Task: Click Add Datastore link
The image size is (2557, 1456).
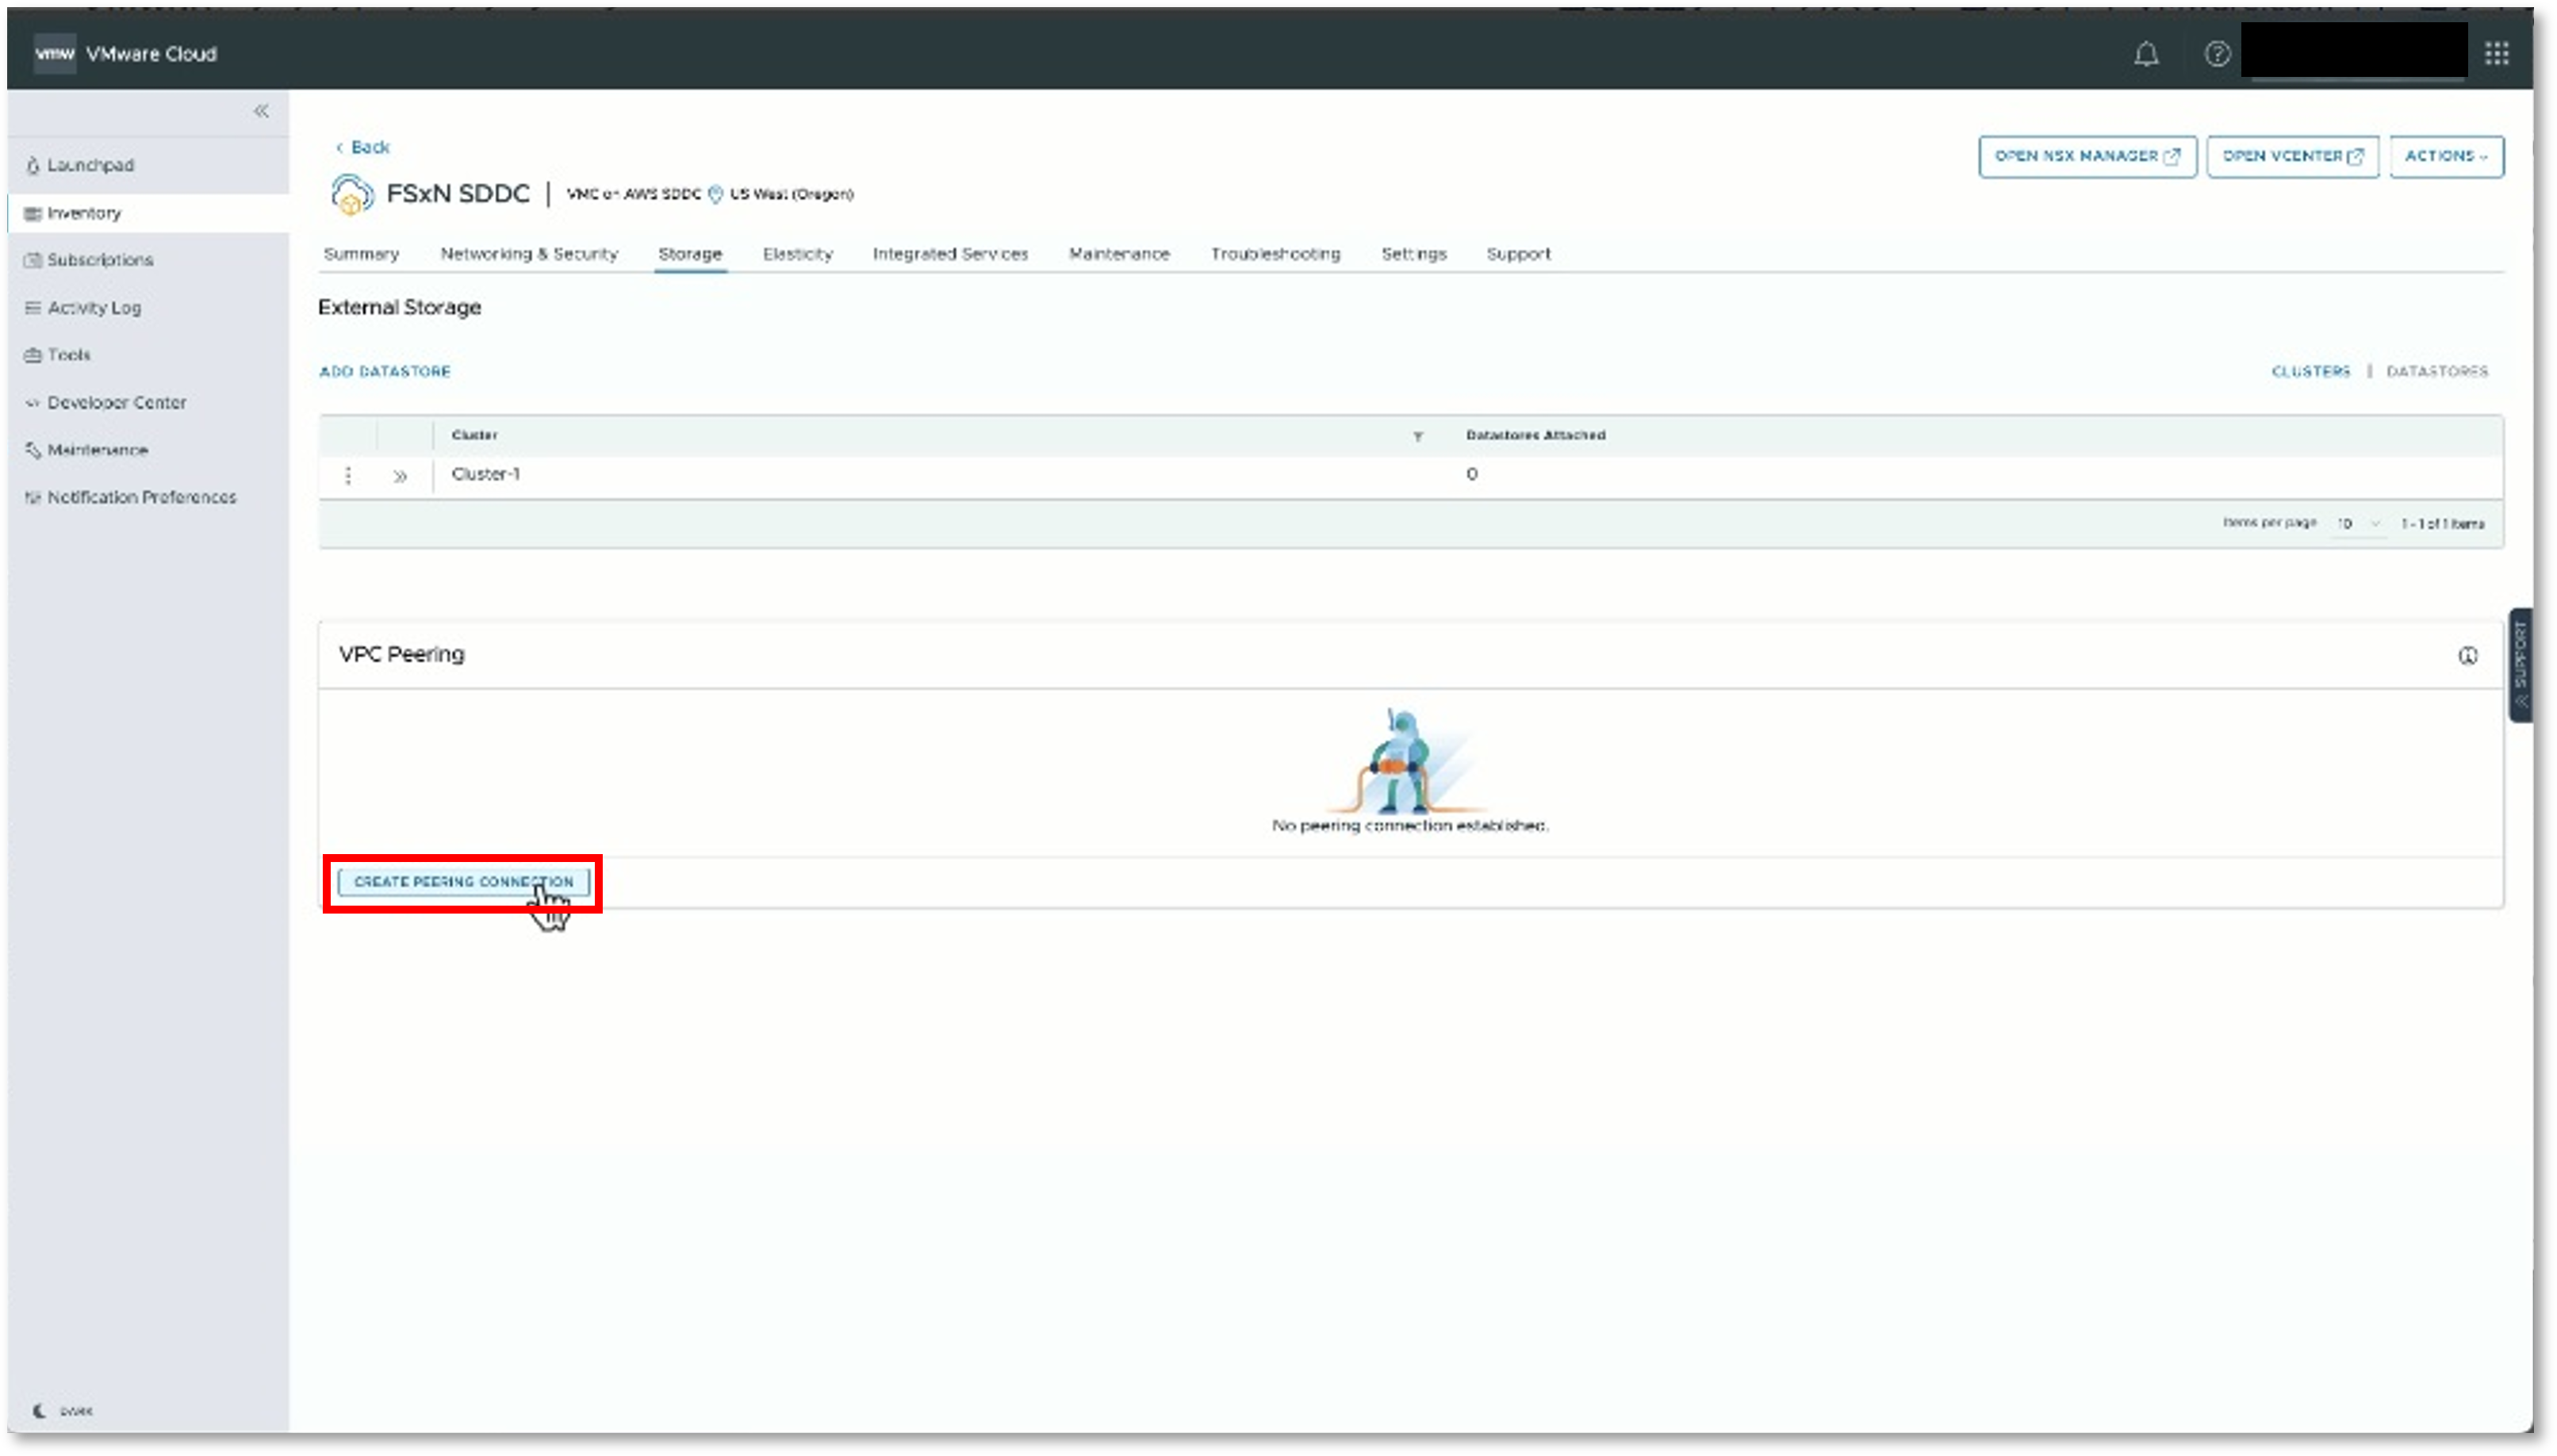Action: [x=385, y=371]
